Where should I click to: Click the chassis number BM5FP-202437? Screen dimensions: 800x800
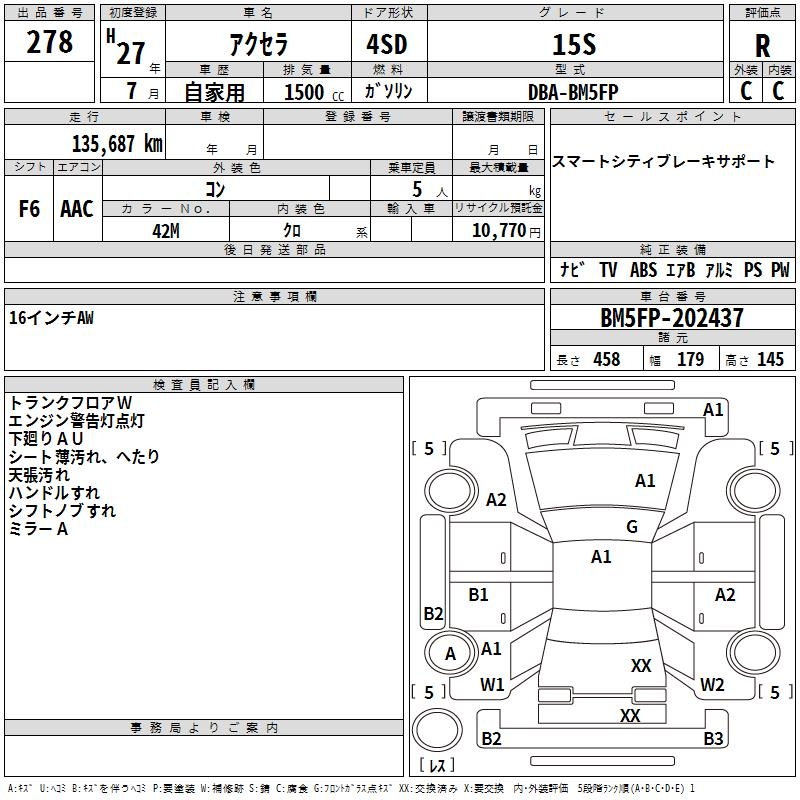coord(672,318)
